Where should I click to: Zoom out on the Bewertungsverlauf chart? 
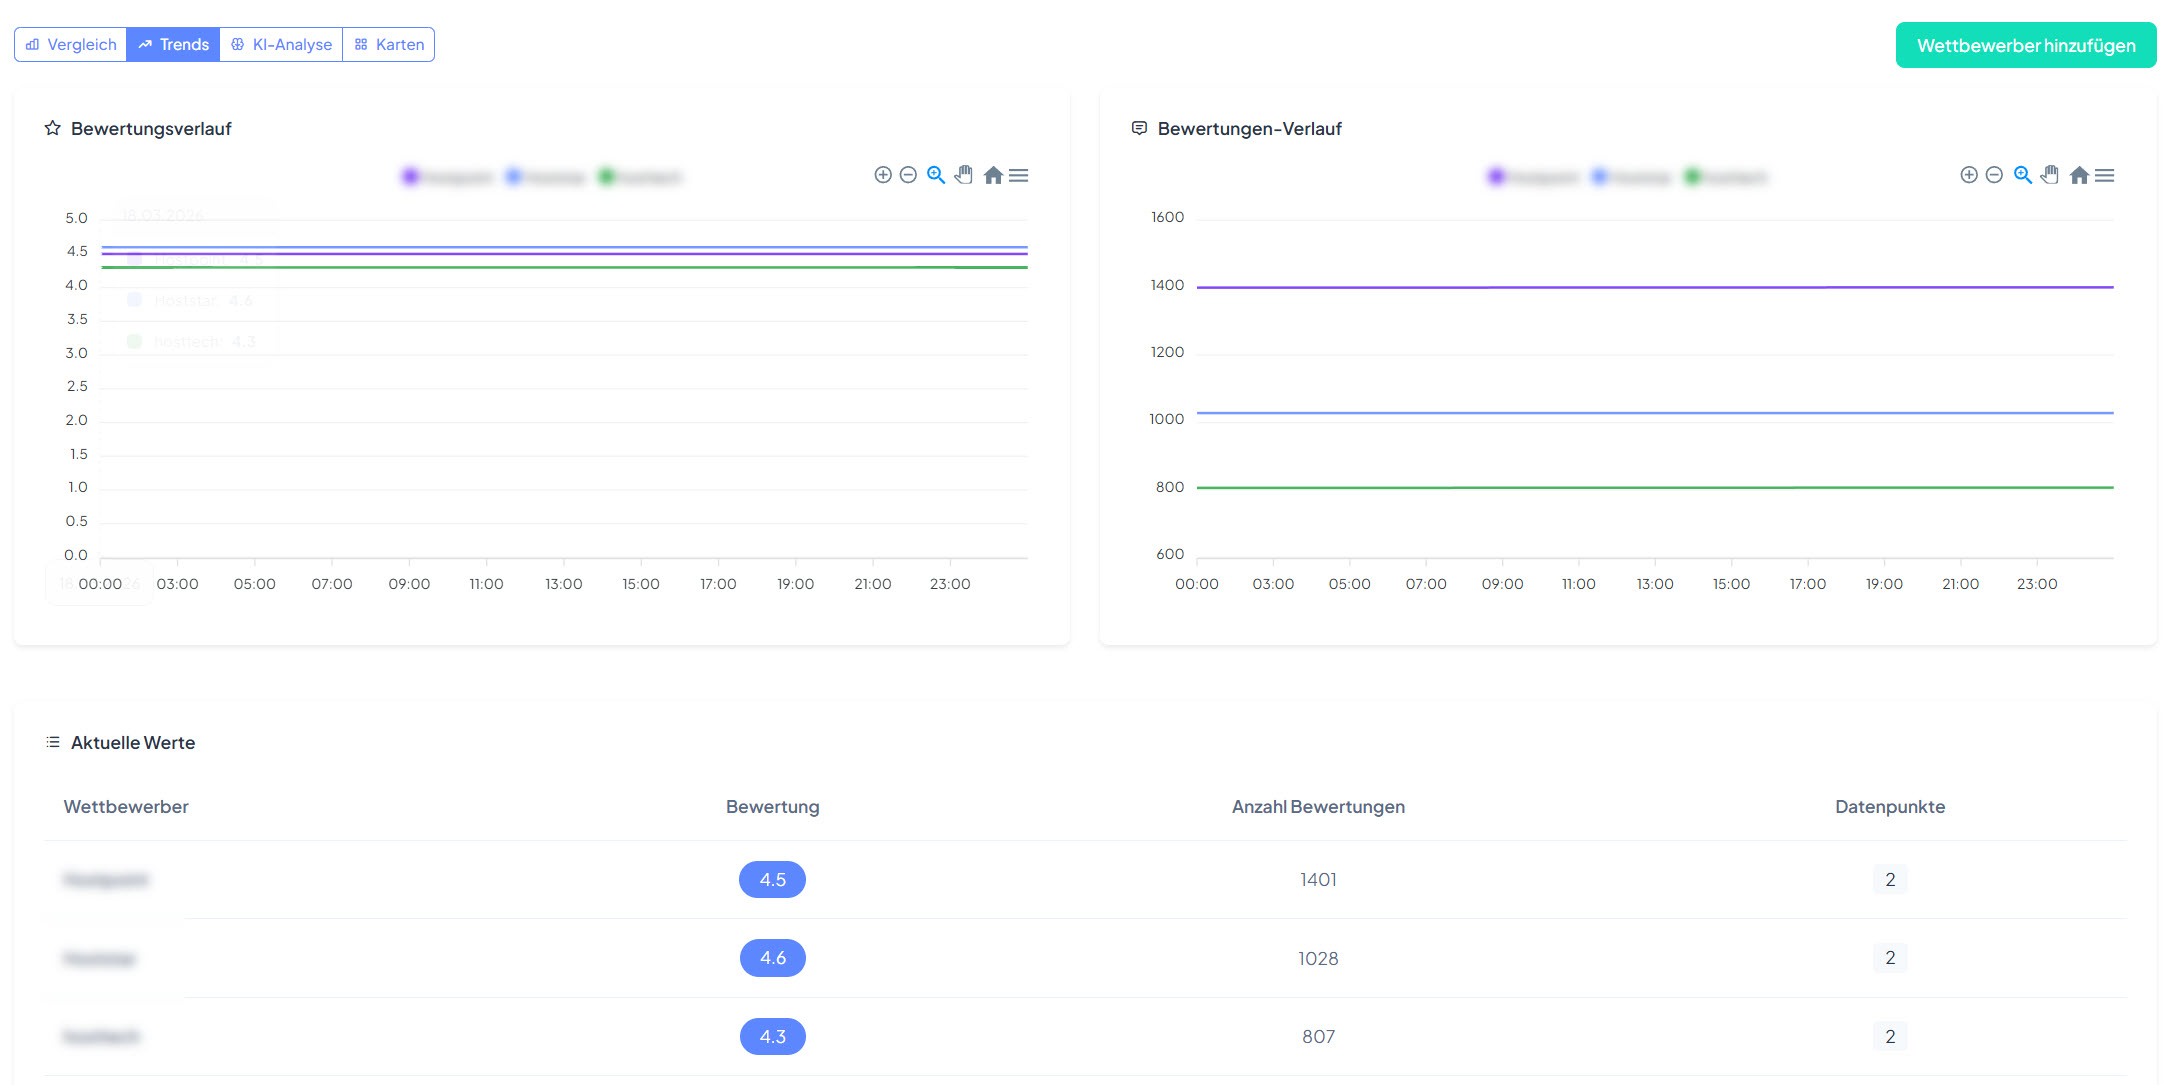pyautogui.click(x=908, y=175)
